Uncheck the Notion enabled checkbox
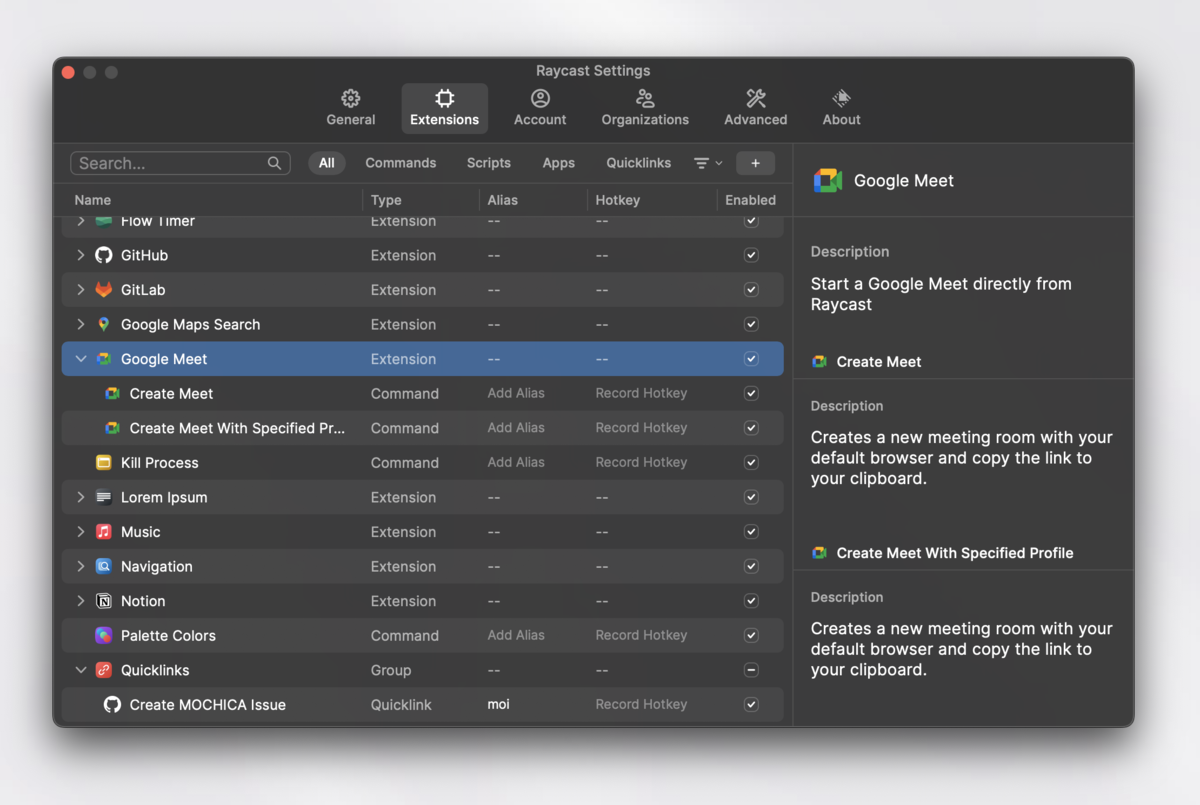The image size is (1200, 805). (751, 601)
